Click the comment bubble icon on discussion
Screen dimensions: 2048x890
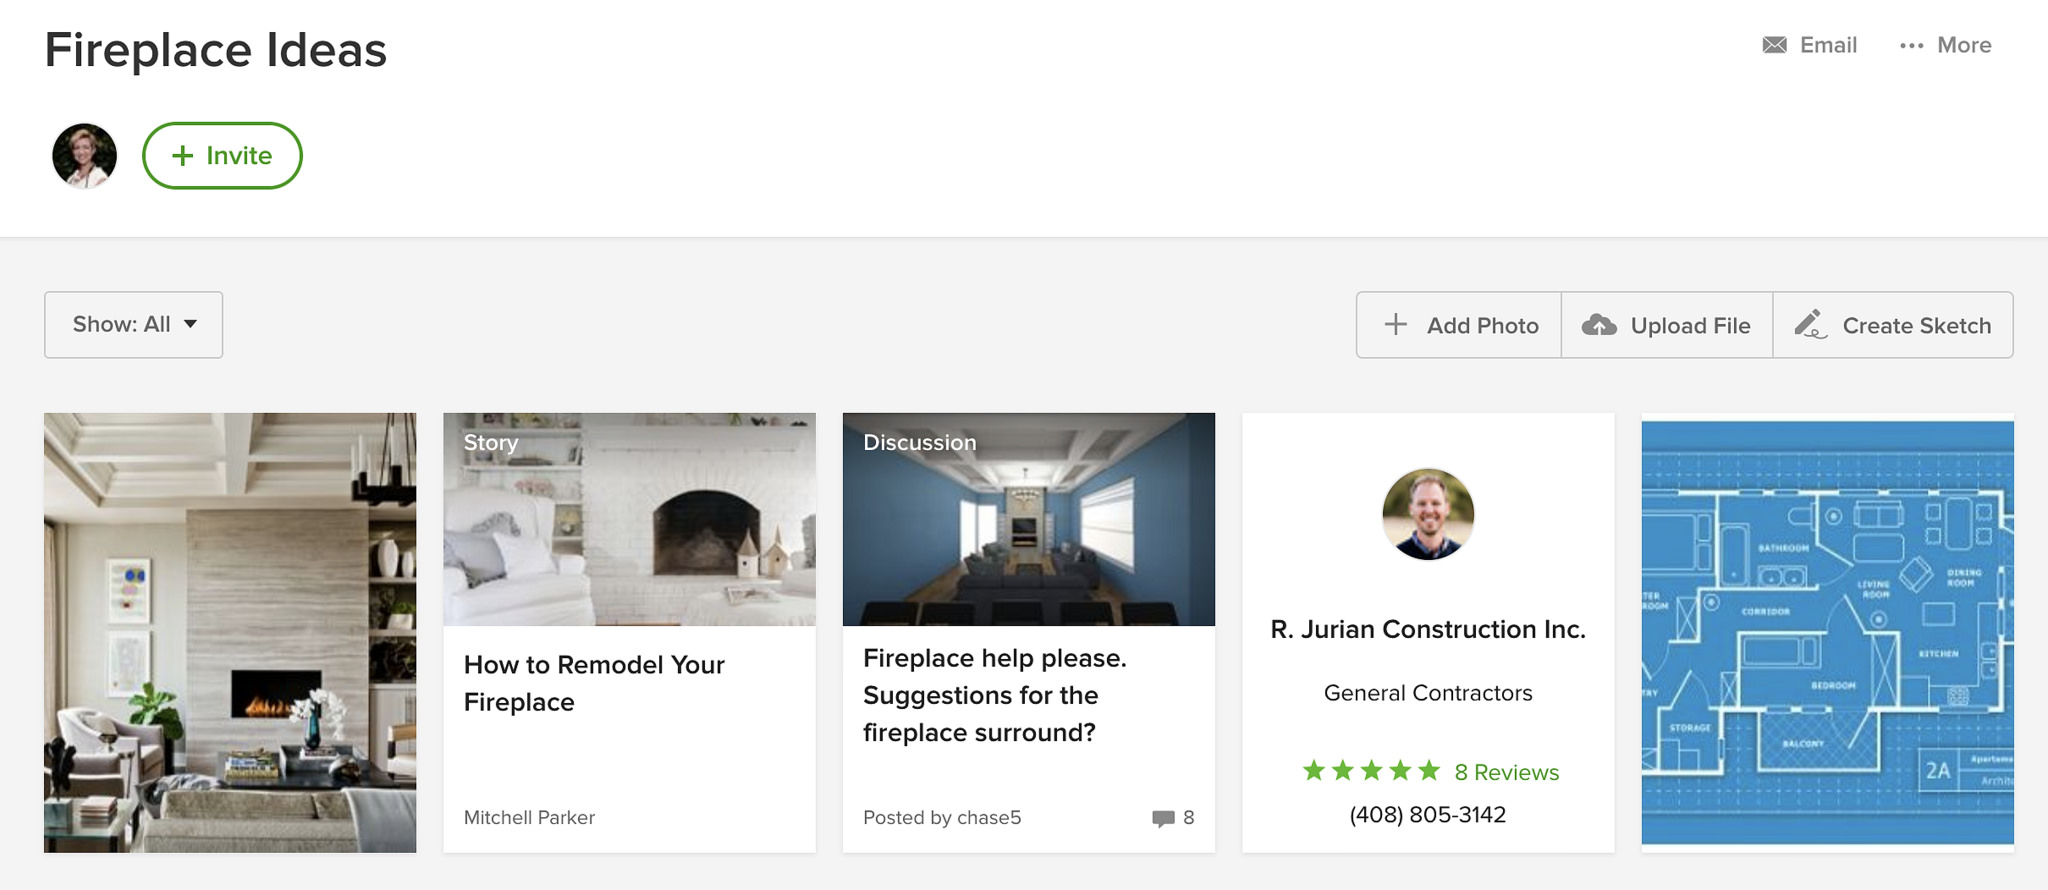1162,818
